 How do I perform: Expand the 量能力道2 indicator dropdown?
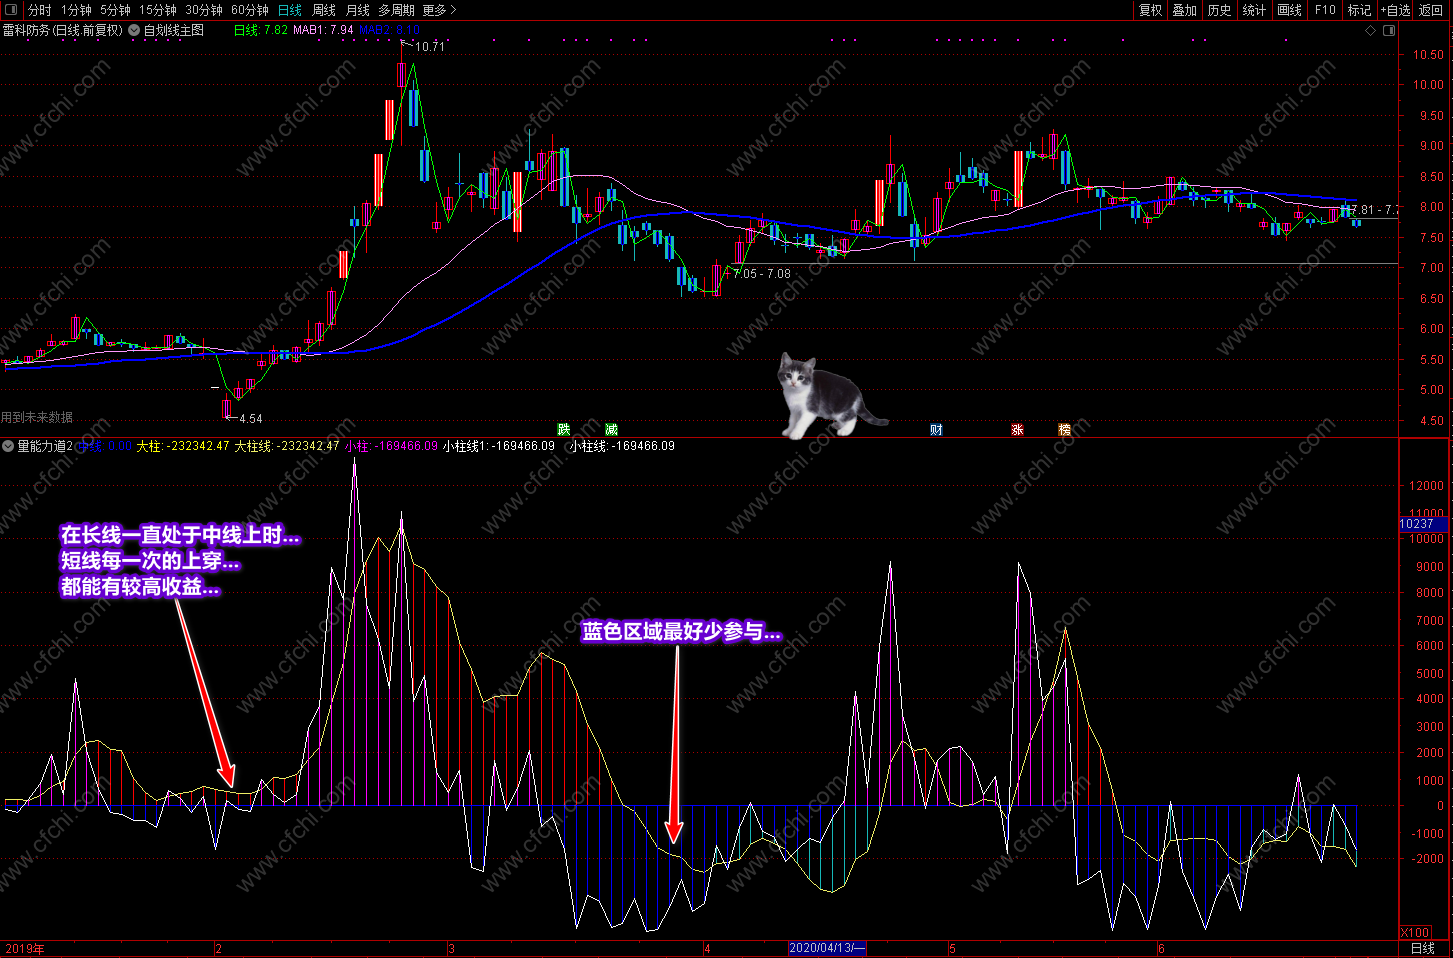pyautogui.click(x=8, y=446)
